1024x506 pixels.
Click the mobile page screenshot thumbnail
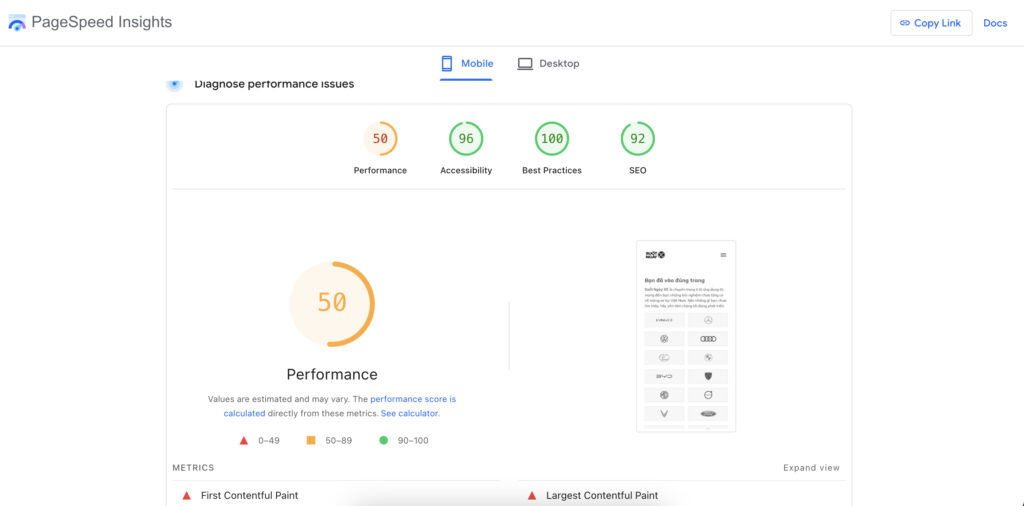click(x=686, y=336)
